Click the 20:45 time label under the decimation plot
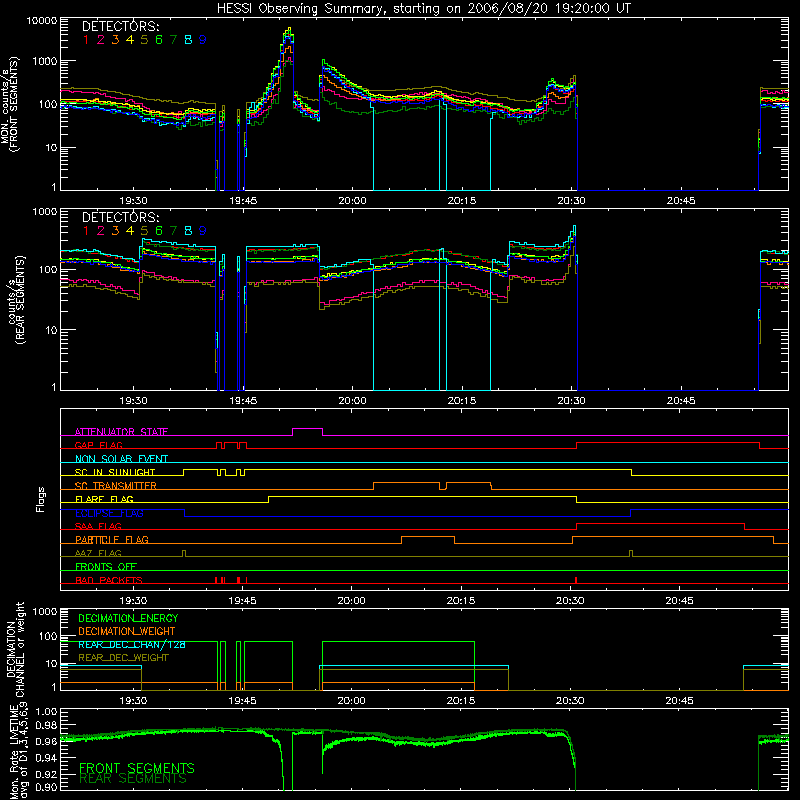 (680, 701)
